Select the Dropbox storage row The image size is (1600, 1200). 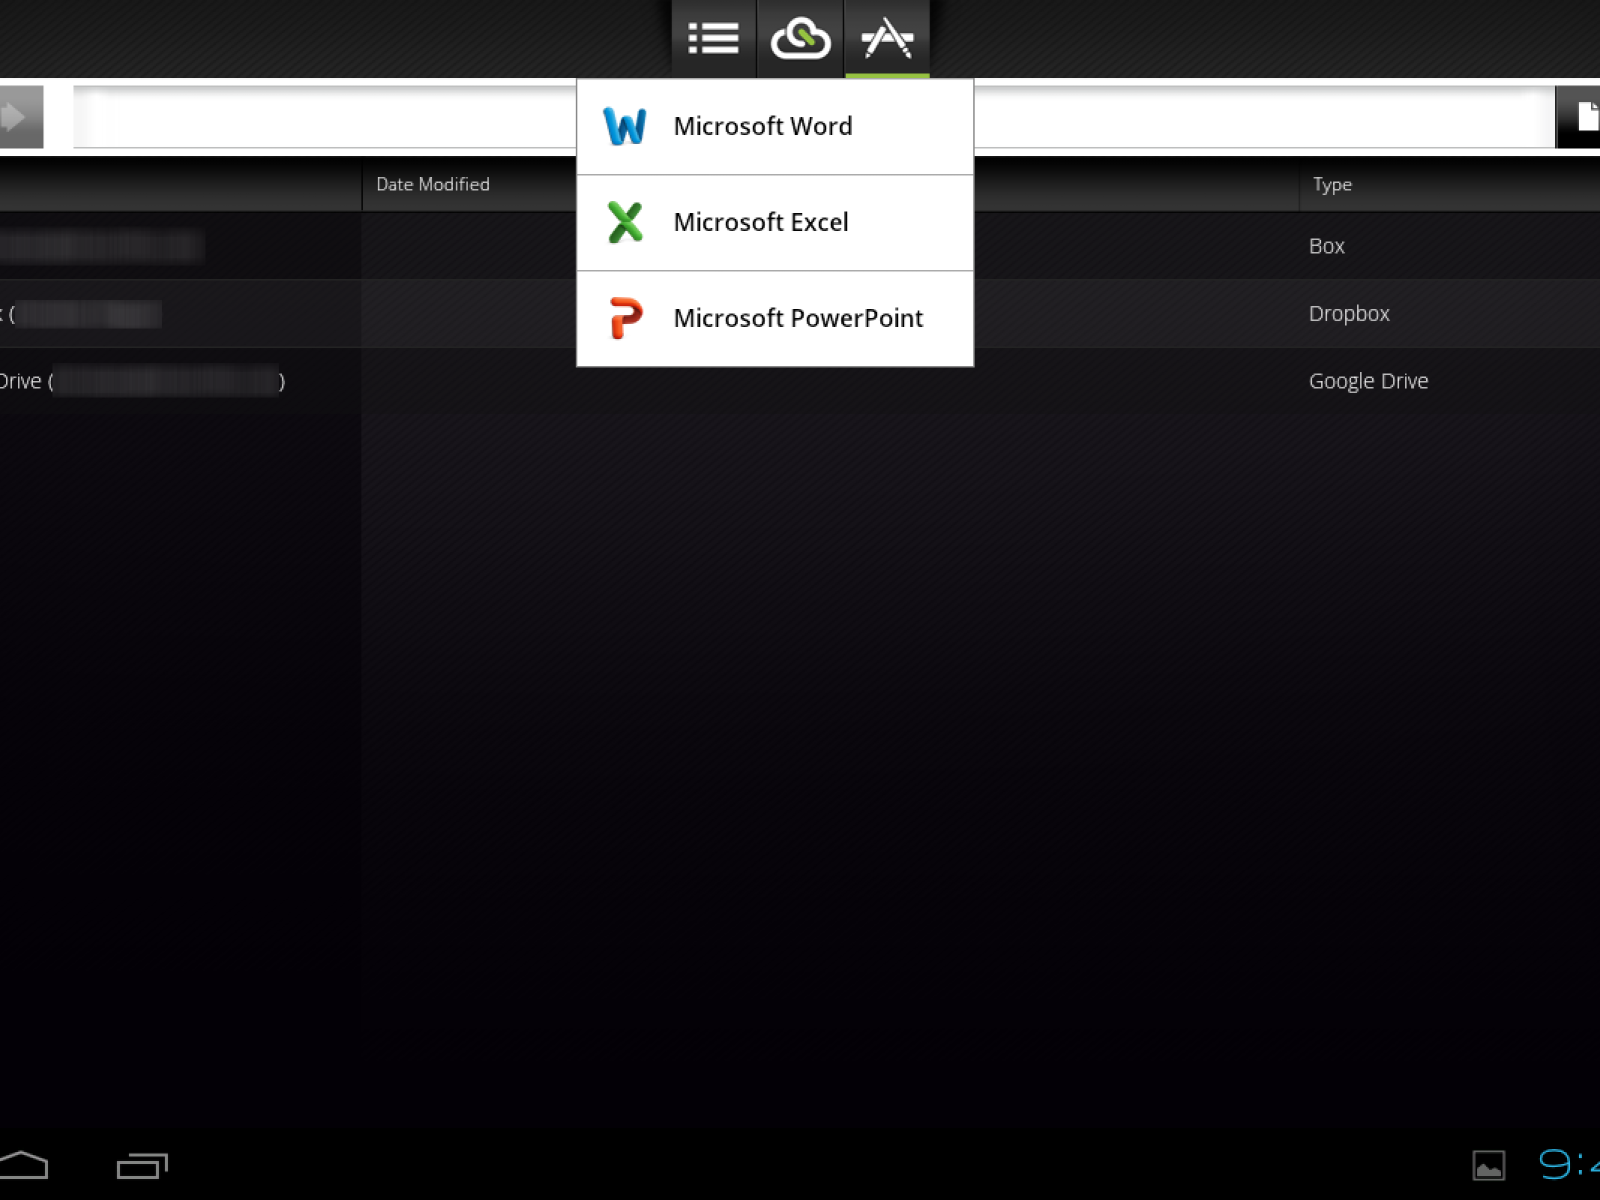(x=800, y=314)
